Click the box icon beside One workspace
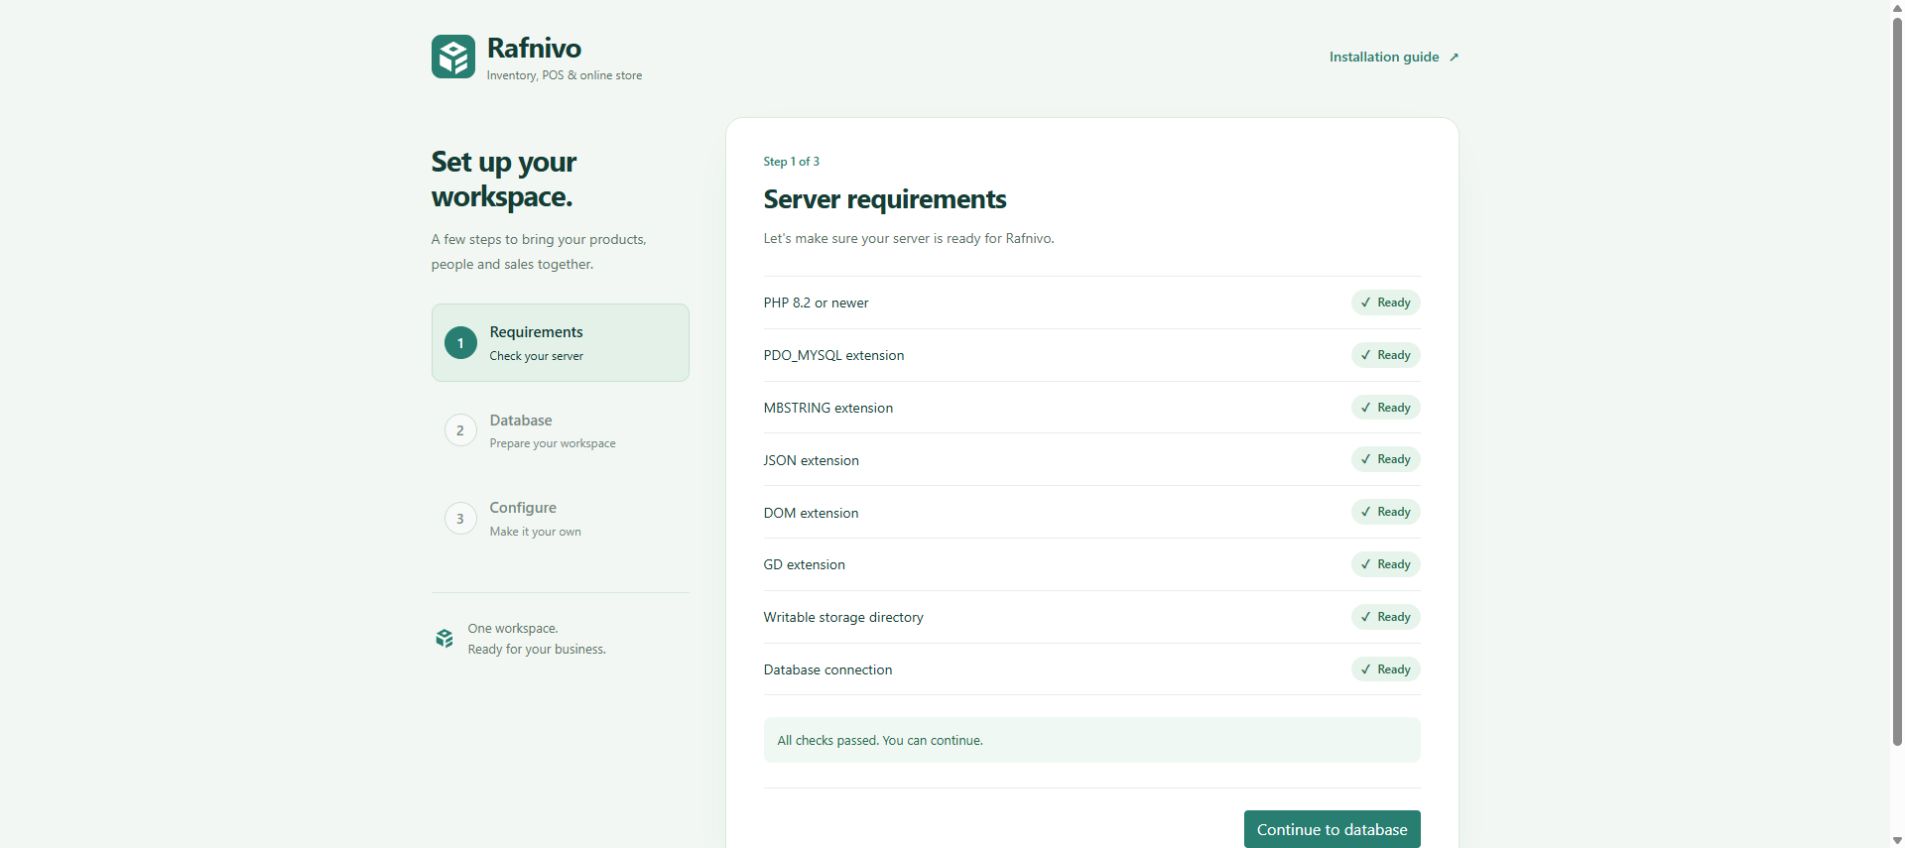This screenshot has width=1905, height=848. tap(445, 639)
